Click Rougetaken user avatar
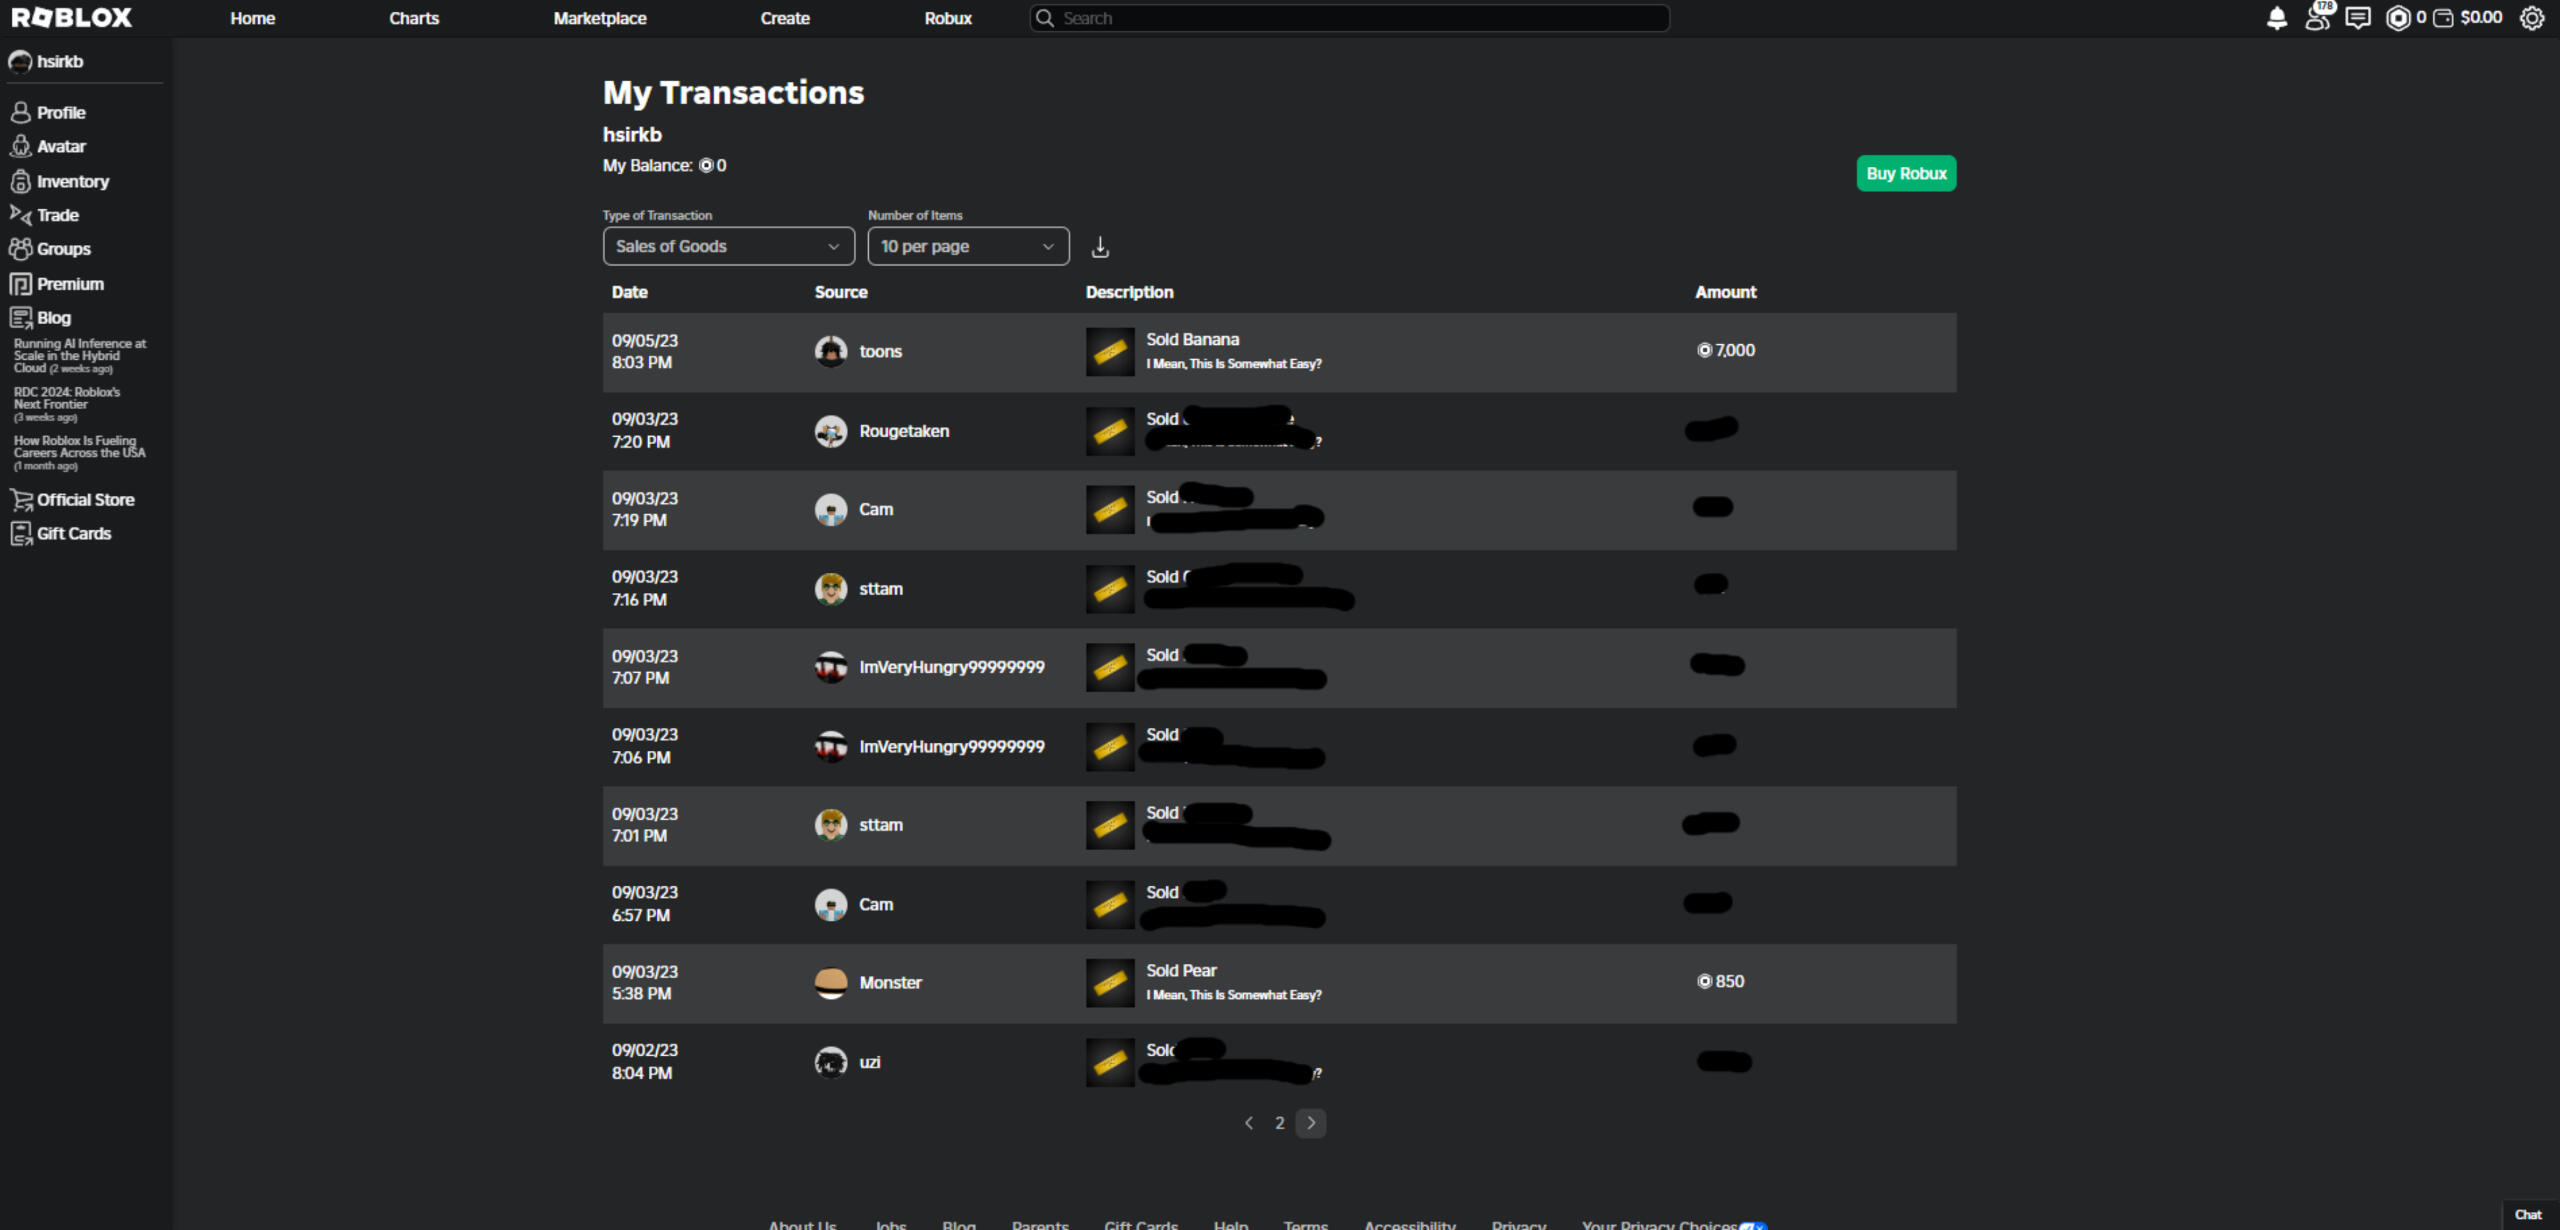 pos(831,431)
